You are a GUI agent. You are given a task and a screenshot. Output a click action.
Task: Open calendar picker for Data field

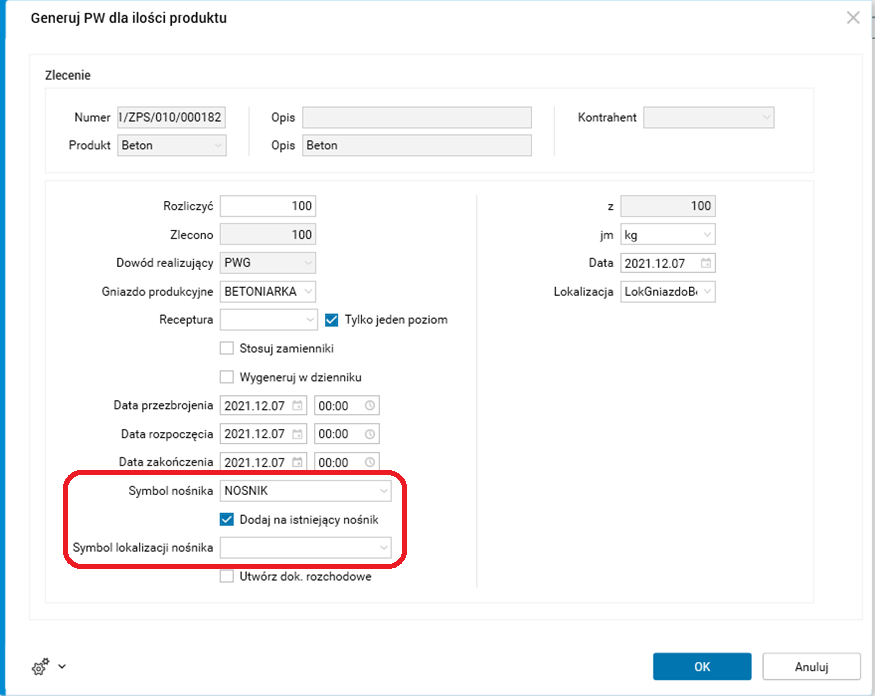click(706, 263)
